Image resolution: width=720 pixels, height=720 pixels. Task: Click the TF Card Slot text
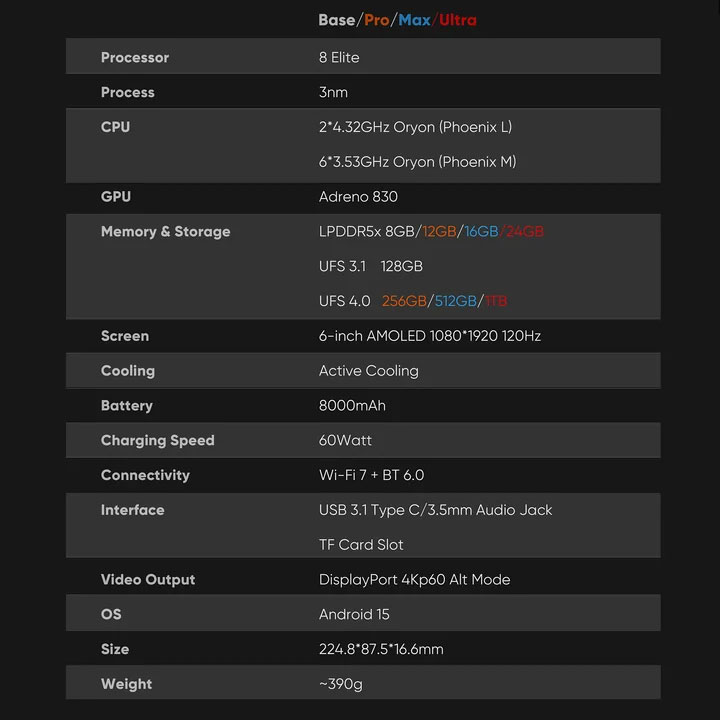361,545
